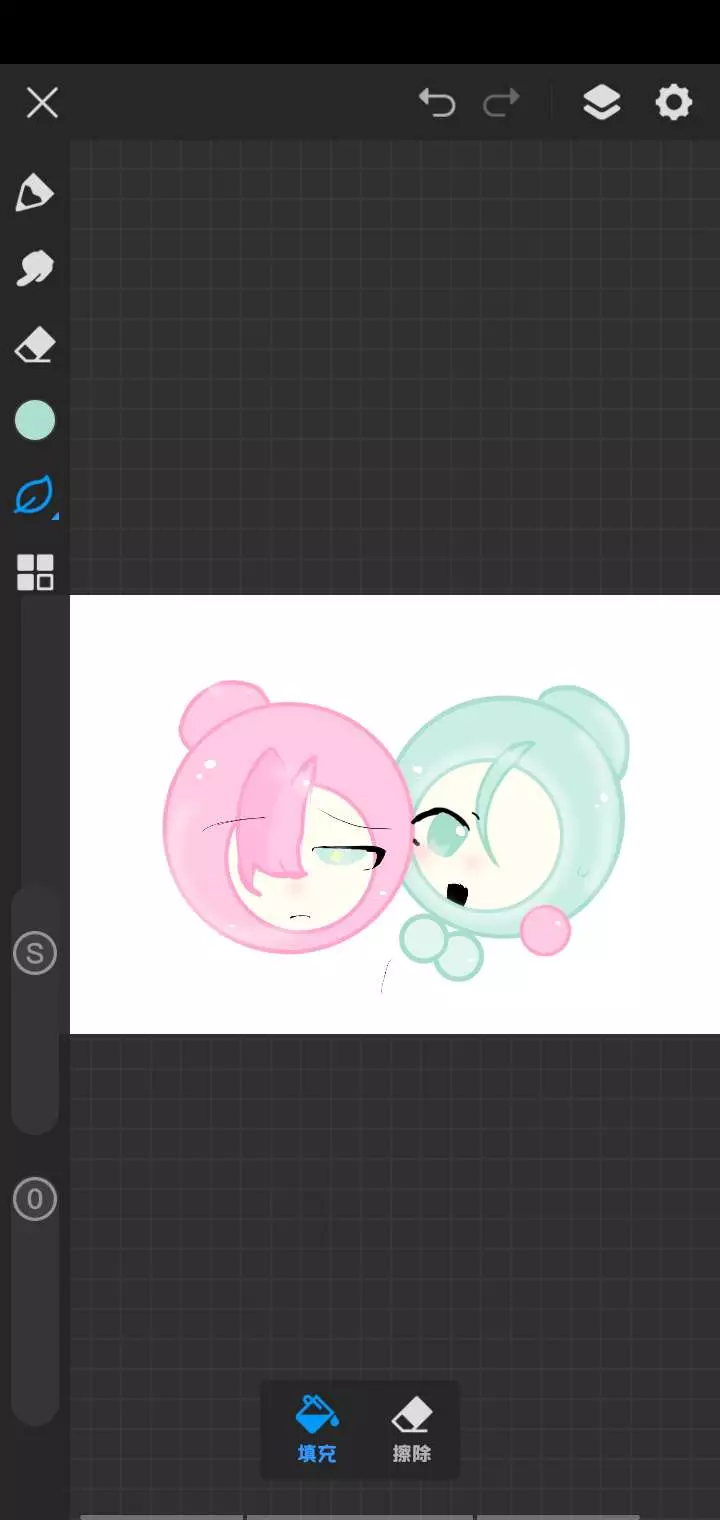Open the four-square tools grid
Screen dimensions: 720x1520
[35, 572]
